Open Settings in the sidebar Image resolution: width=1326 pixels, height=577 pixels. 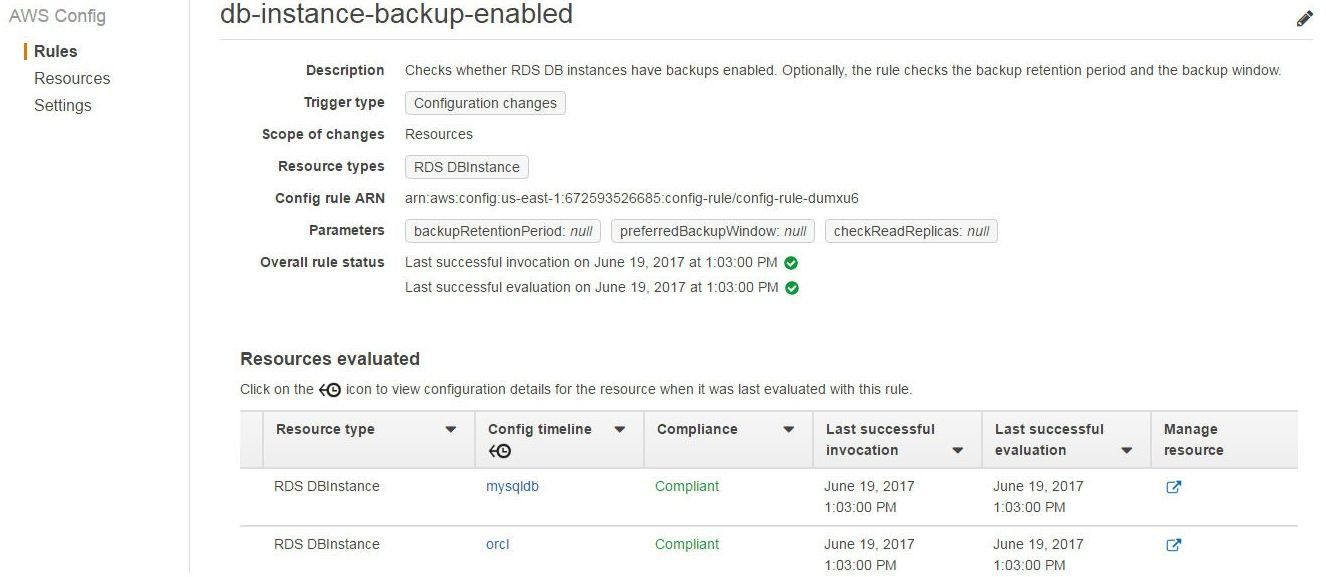[x=63, y=105]
